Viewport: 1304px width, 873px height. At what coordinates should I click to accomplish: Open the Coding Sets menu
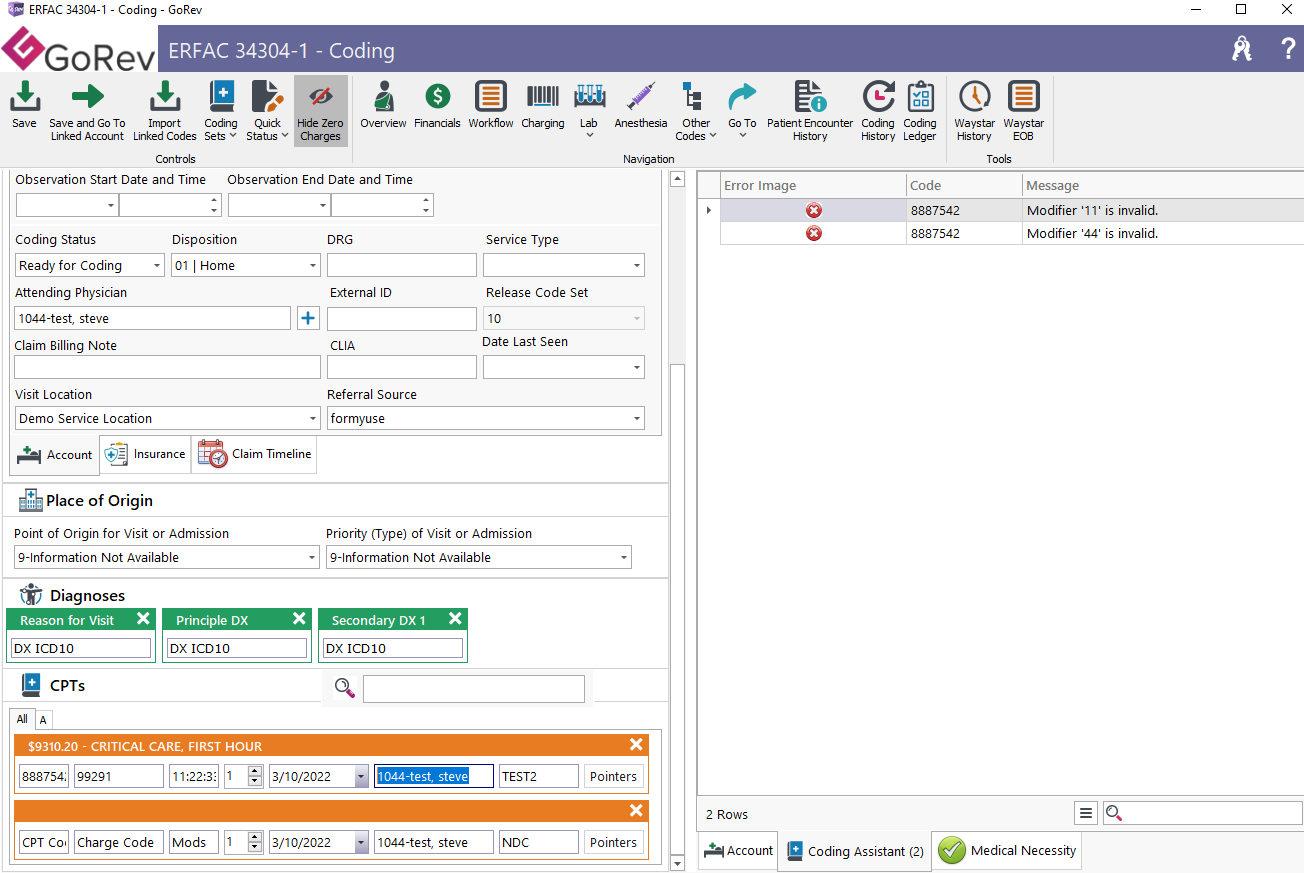coord(221,111)
